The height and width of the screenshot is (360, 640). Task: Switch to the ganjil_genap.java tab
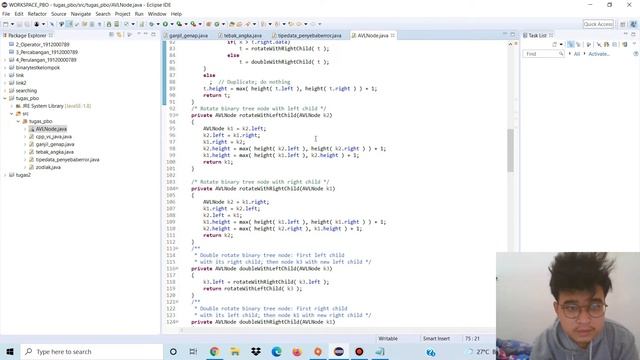pyautogui.click(x=188, y=36)
